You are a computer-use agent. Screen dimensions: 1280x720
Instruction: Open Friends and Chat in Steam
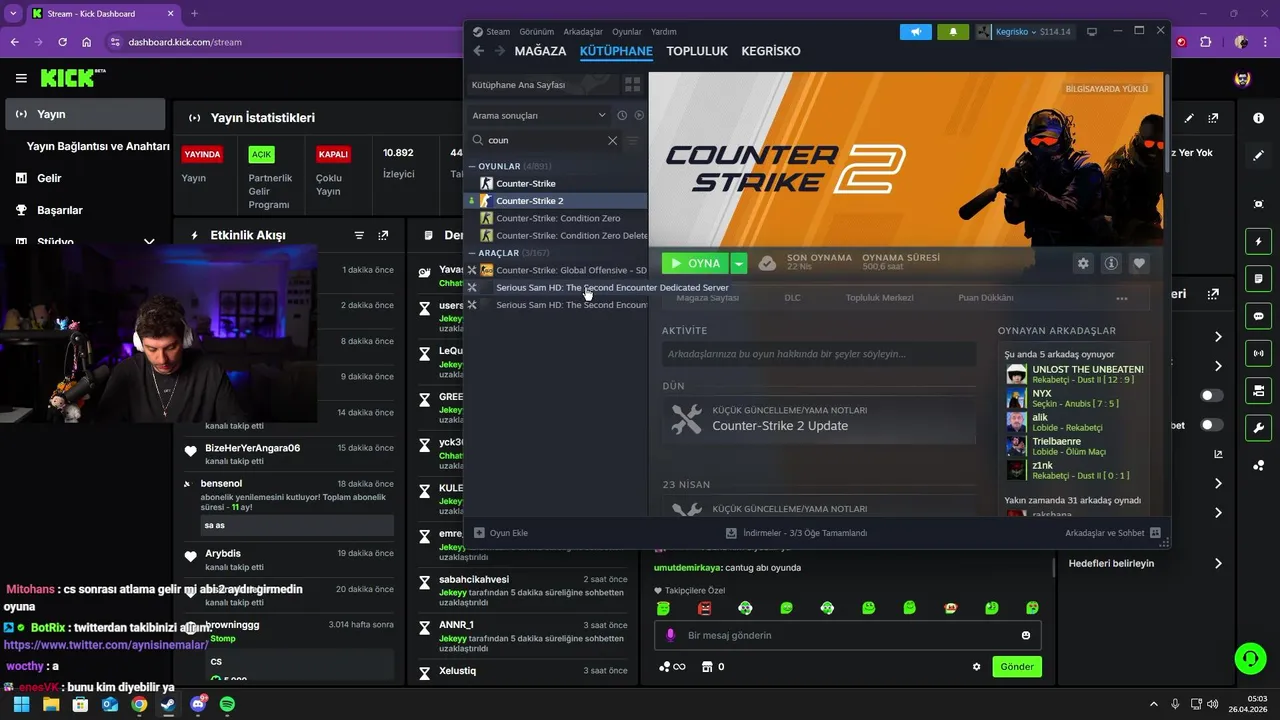point(1112,533)
